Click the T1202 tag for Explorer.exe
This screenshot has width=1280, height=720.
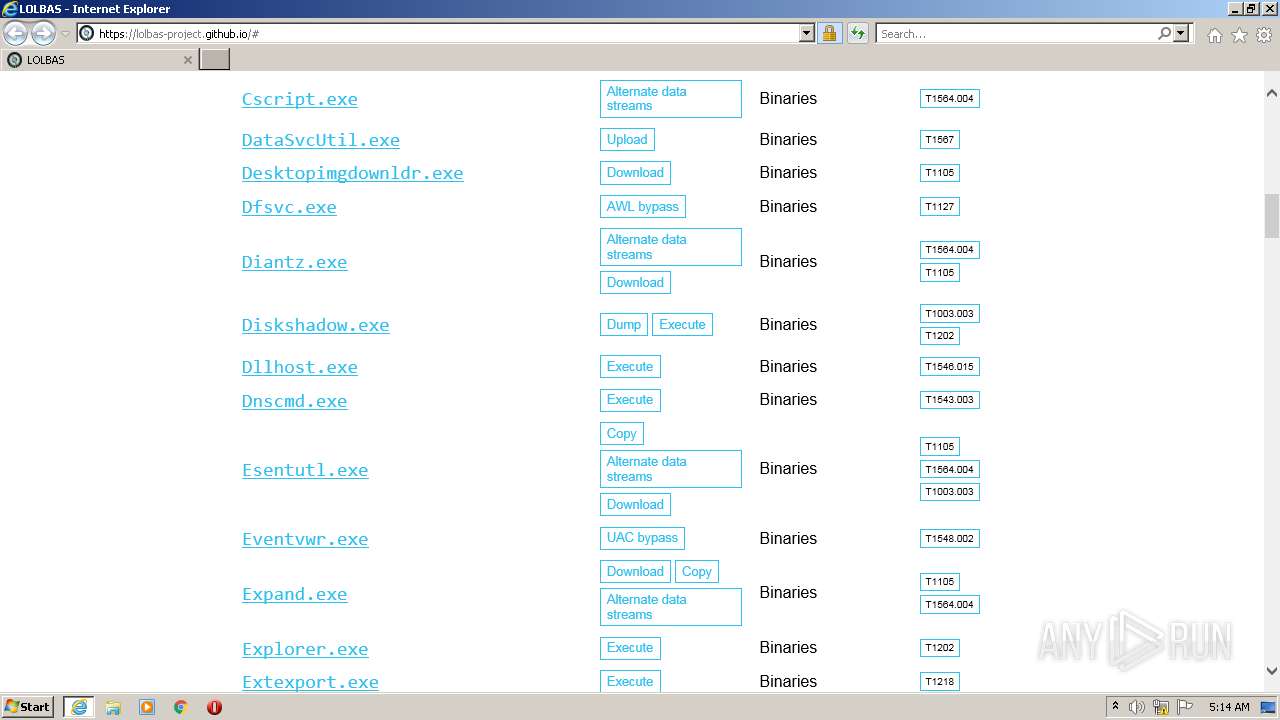pyautogui.click(x=939, y=647)
